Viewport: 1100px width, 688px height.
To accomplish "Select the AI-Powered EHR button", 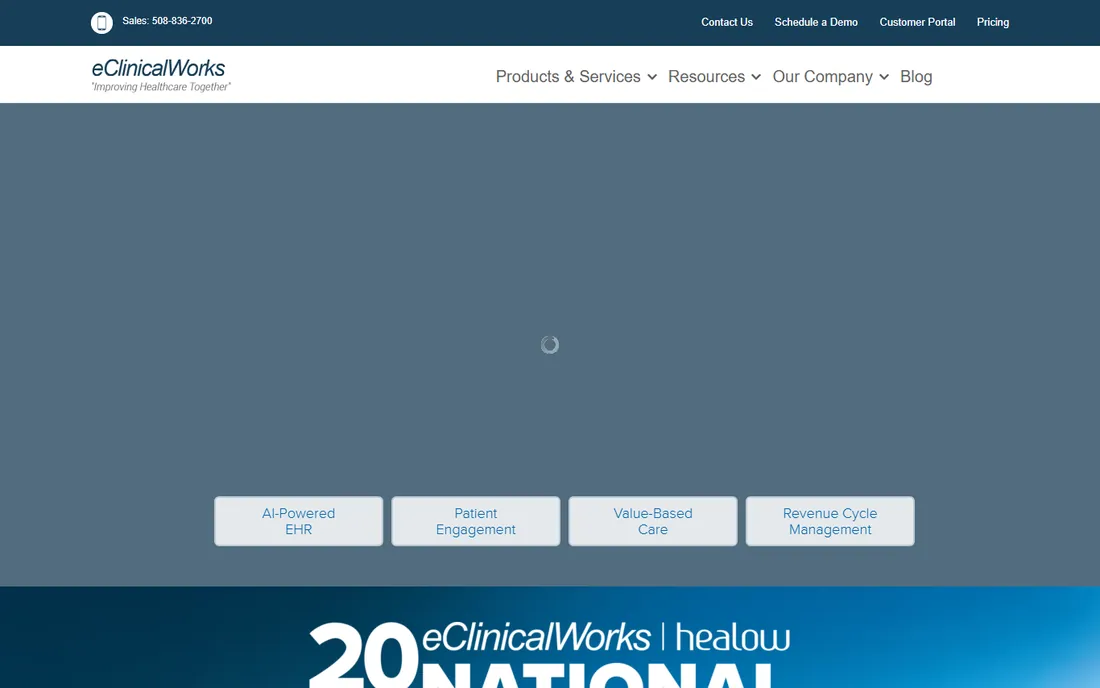I will (298, 521).
